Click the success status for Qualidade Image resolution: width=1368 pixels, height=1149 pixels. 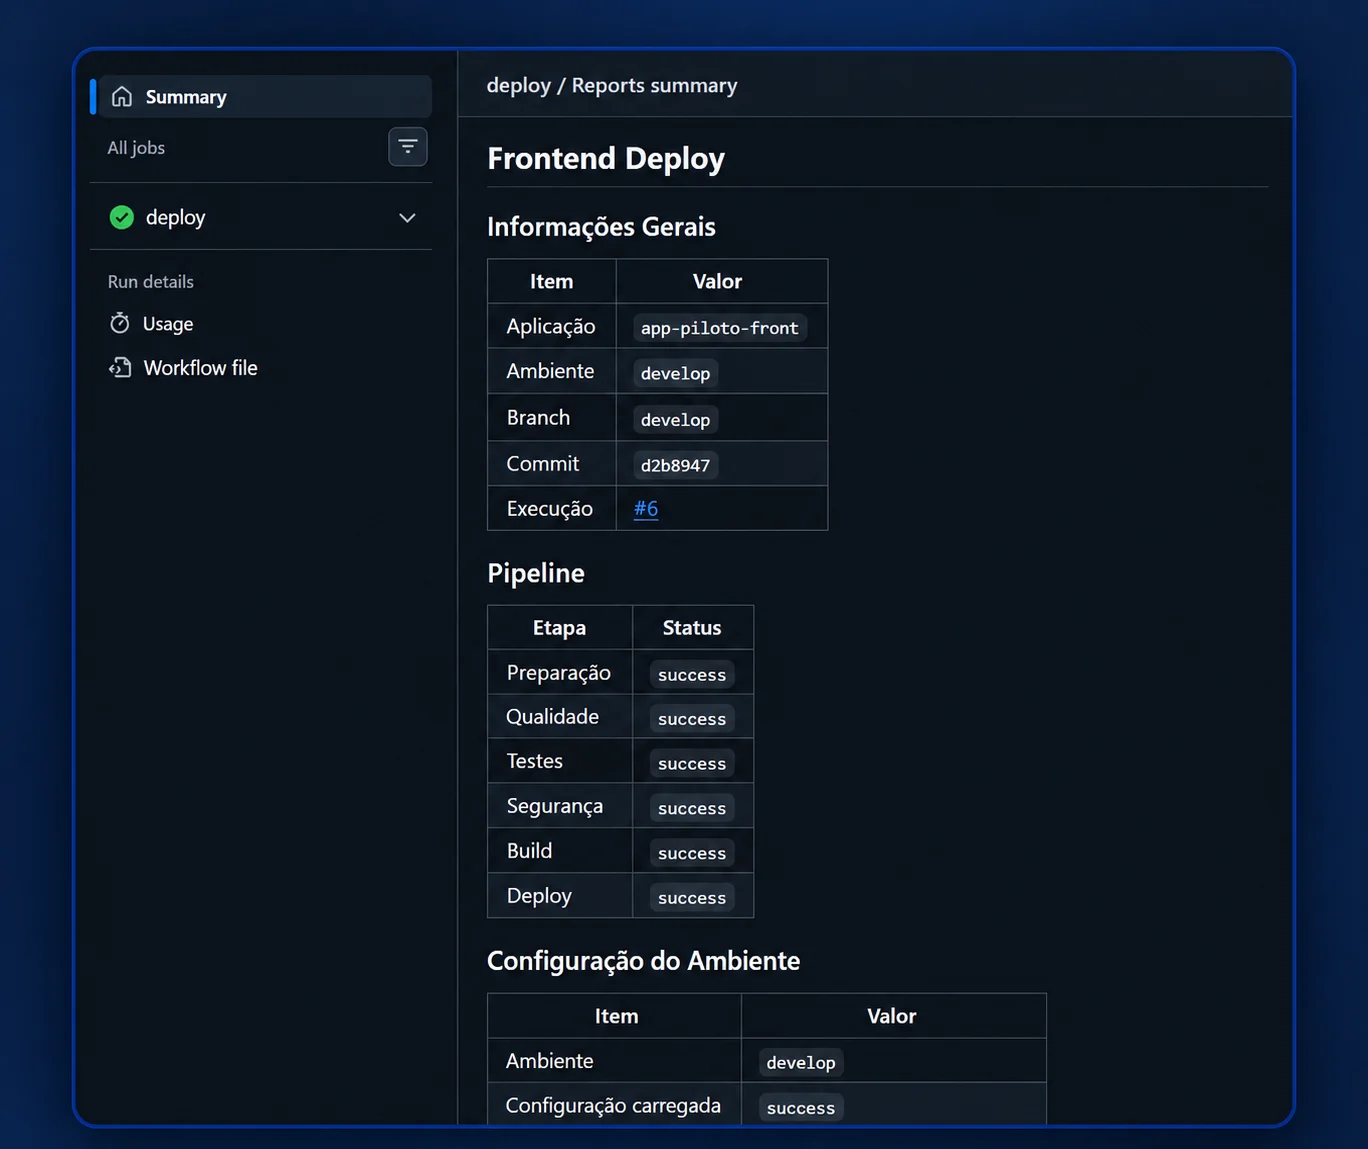point(692,719)
